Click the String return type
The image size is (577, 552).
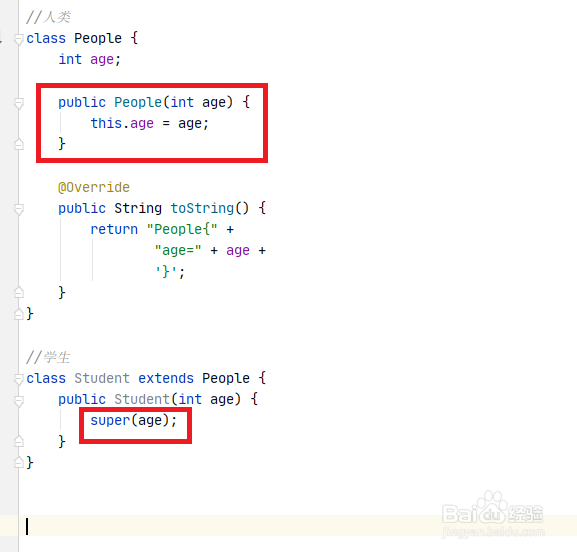point(138,208)
